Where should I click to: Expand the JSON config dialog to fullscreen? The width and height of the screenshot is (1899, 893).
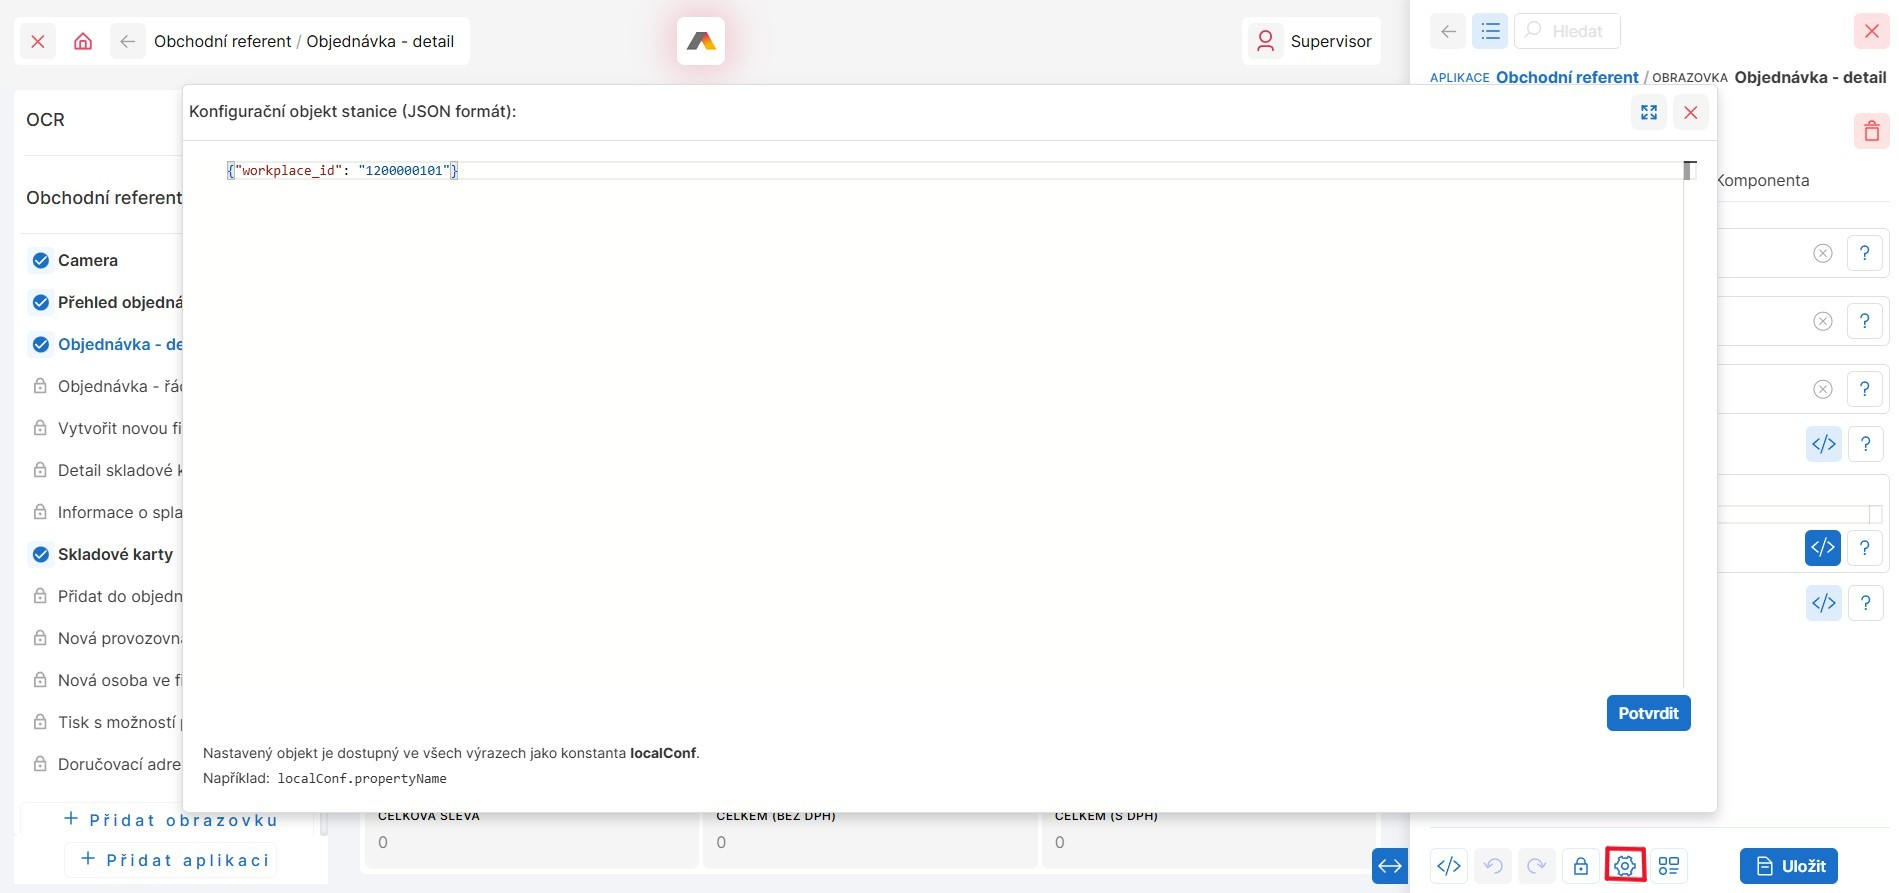tap(1649, 112)
